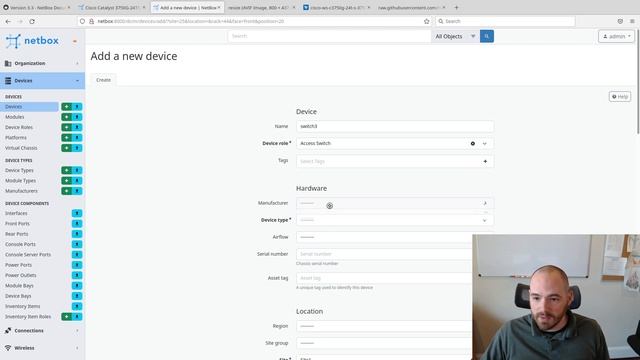Switch to the raw.githubusercontent.com browser tab

[411, 7]
